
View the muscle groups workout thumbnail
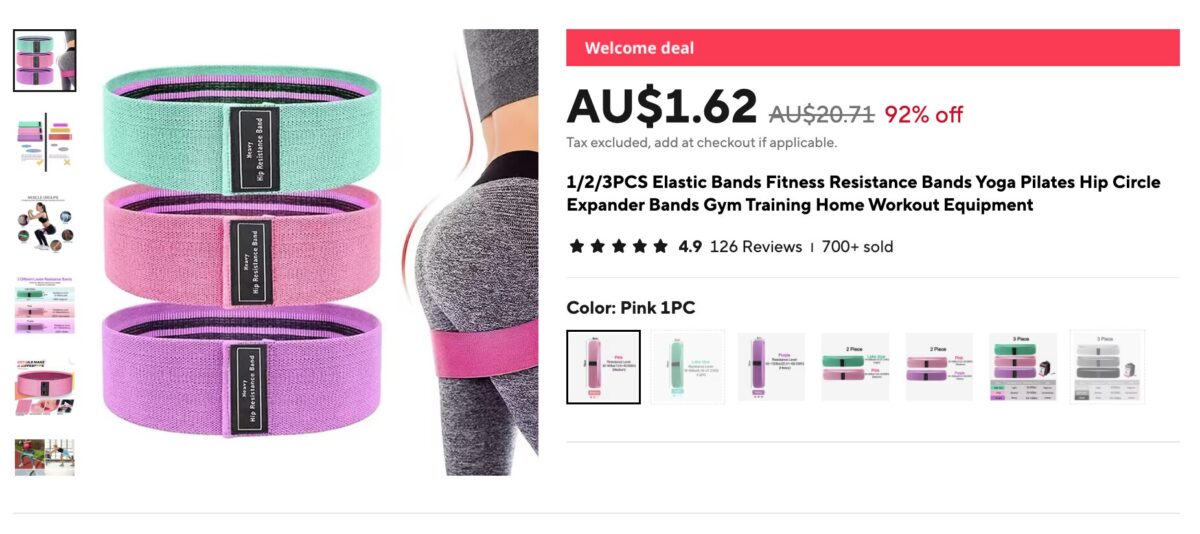(44, 223)
